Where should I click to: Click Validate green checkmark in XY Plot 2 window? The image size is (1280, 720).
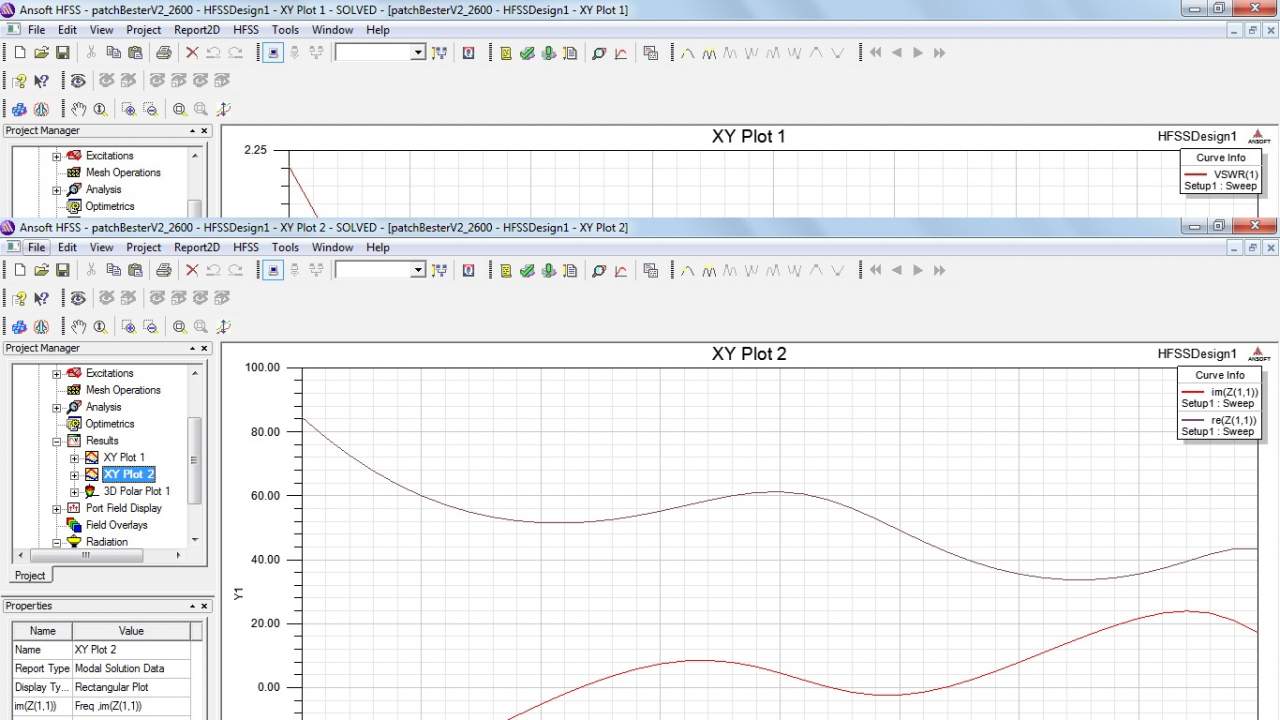point(527,270)
